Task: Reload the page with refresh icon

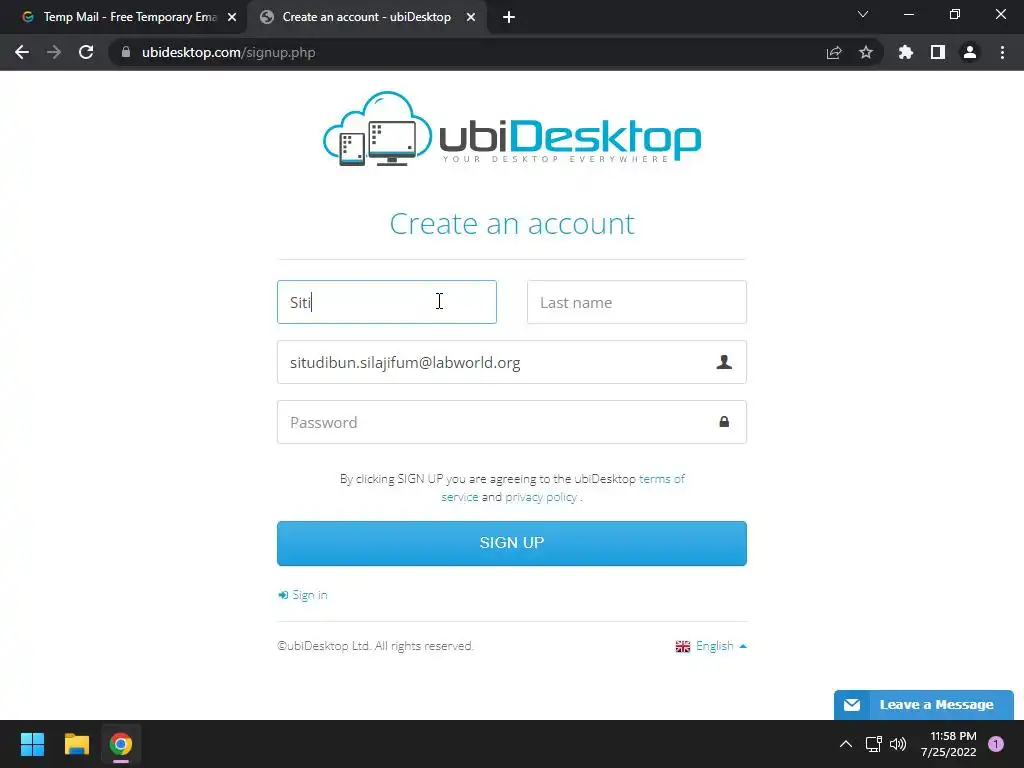Action: point(86,52)
